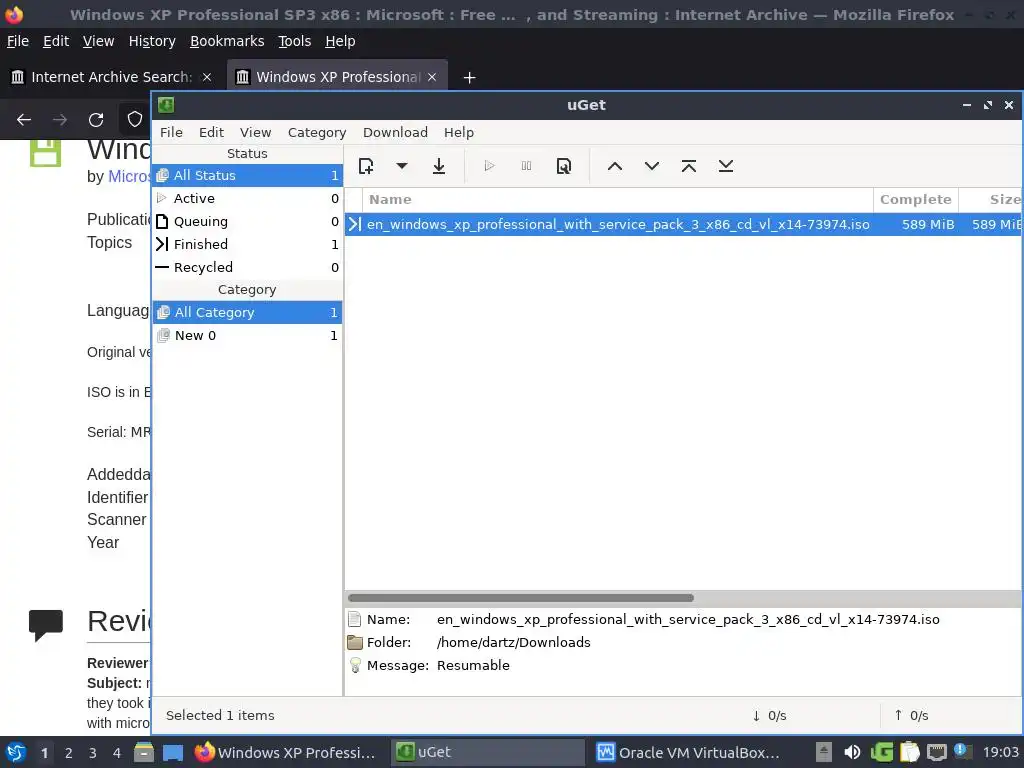Click the Save all settings download-arrow icon

(439, 166)
